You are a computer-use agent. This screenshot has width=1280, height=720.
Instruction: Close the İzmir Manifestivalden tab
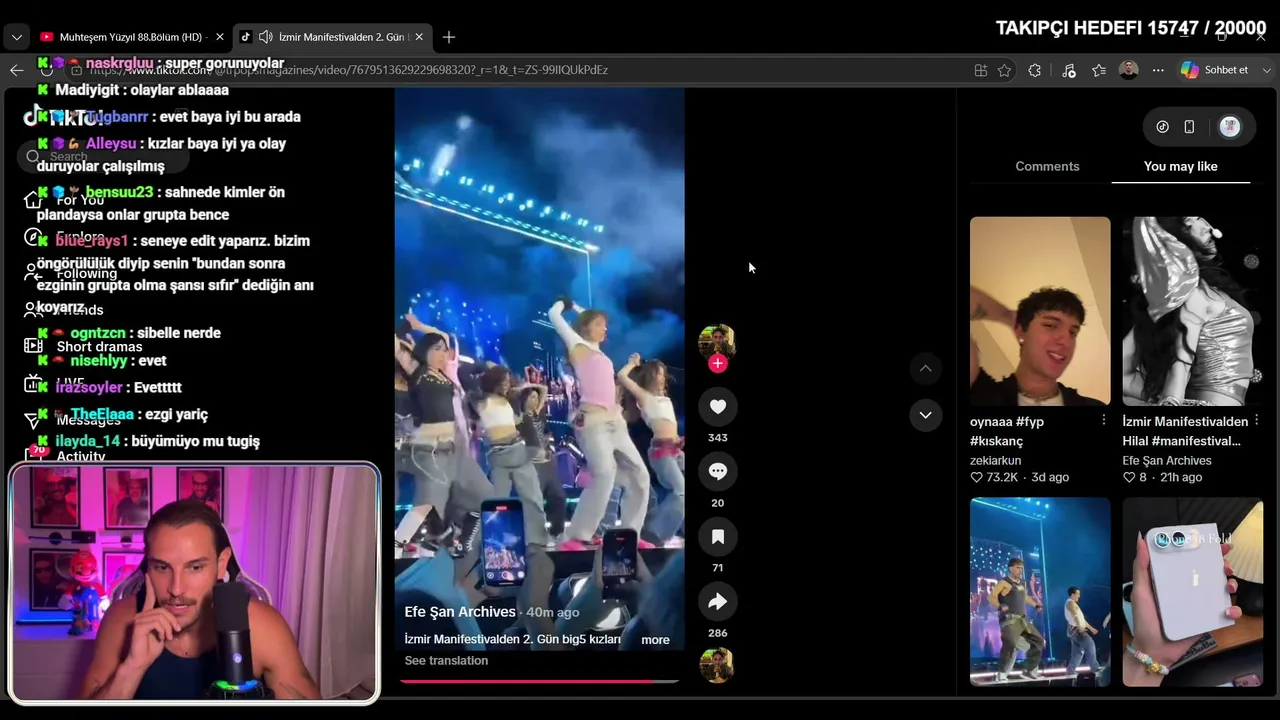[x=419, y=37]
